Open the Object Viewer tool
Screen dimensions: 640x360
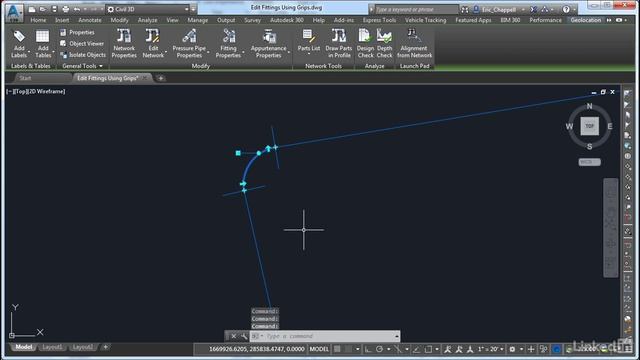click(82, 43)
